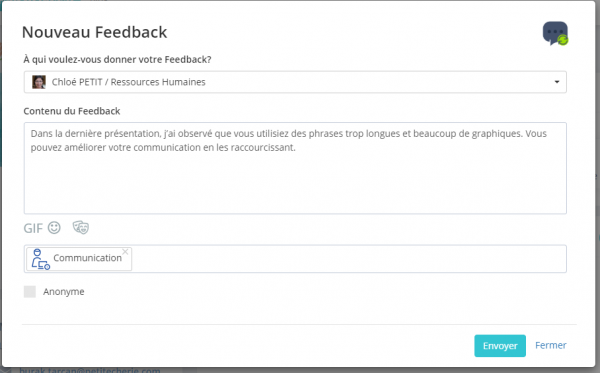Click the Anonyme label

64,292
